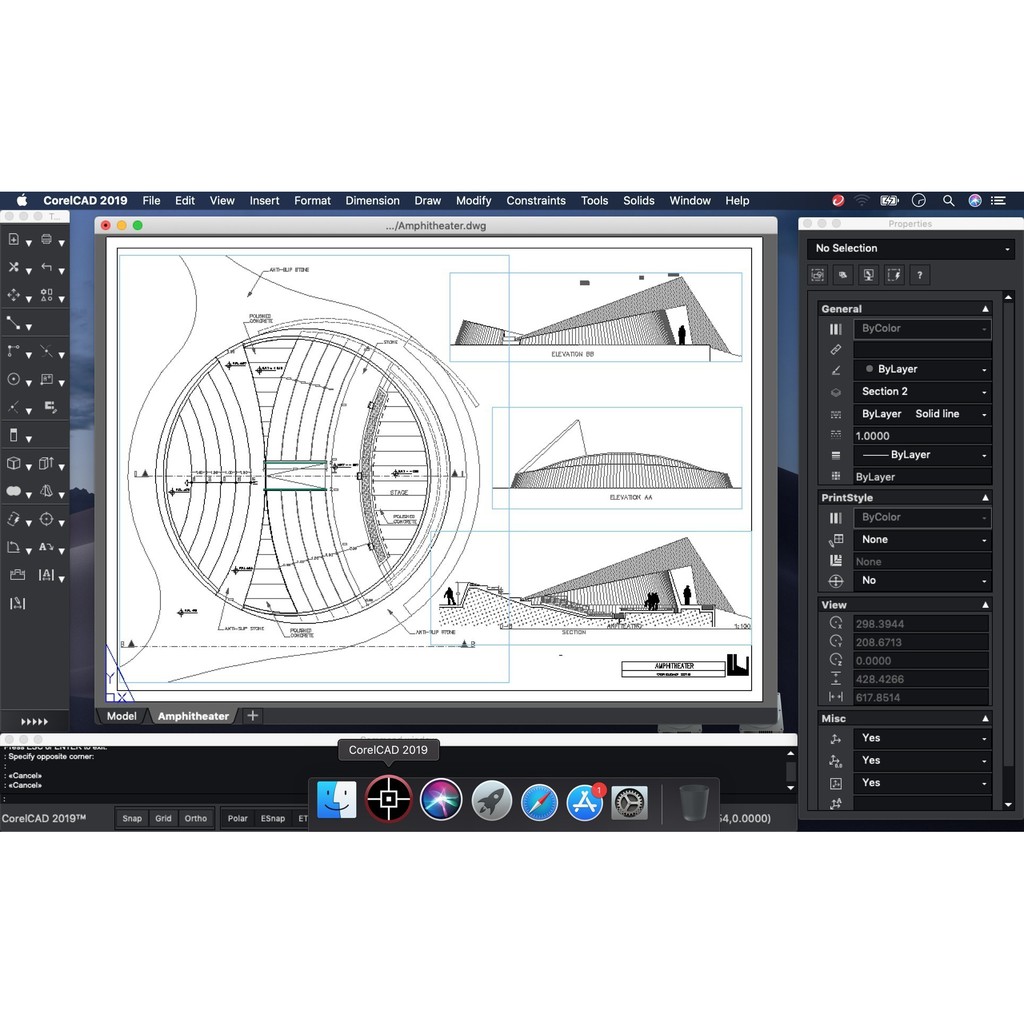Viewport: 1024px width, 1024px height.
Task: Toggle Ortho mode in the status bar
Action: tap(196, 818)
